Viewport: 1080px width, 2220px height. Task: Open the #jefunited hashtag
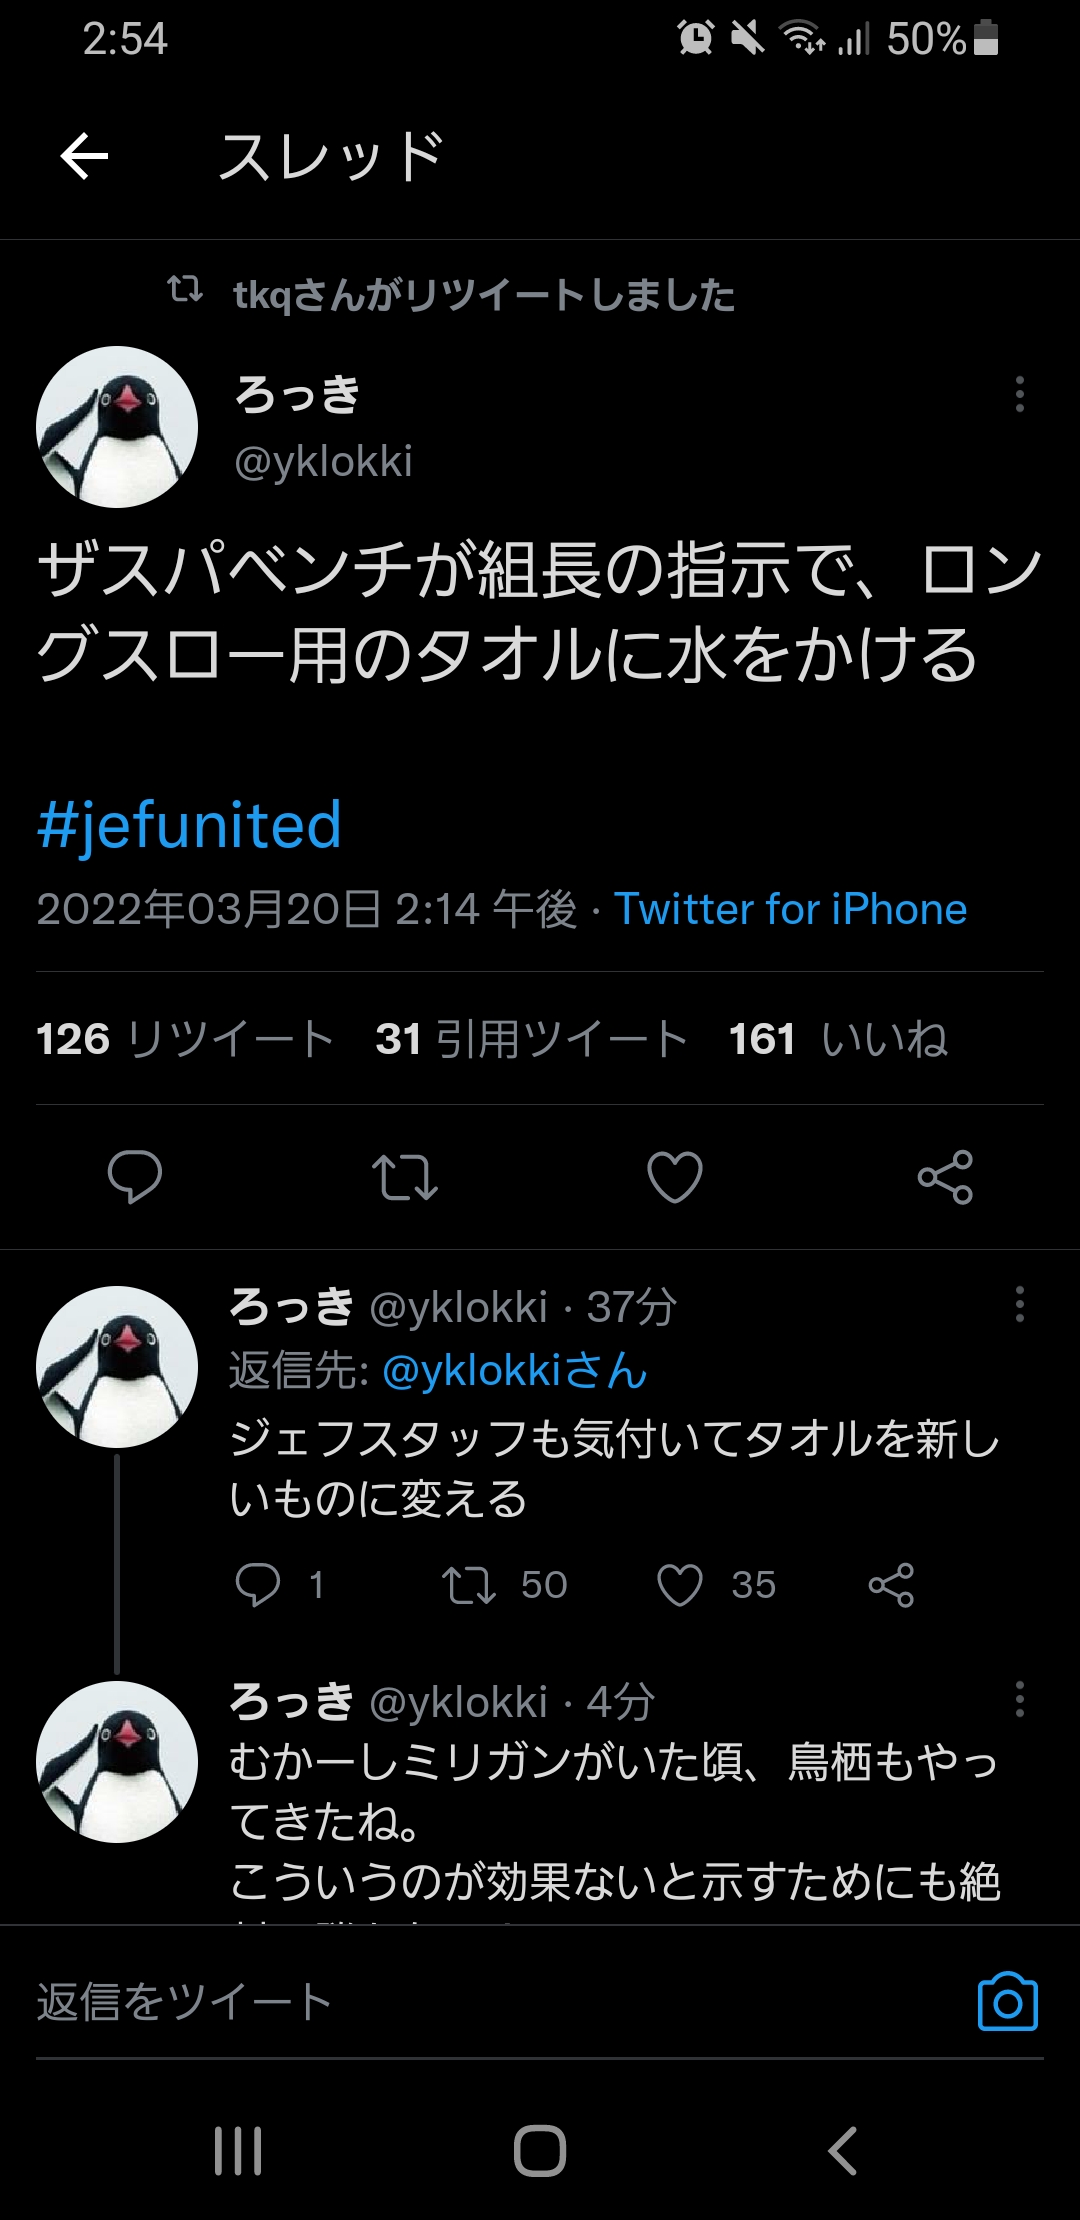click(x=190, y=825)
